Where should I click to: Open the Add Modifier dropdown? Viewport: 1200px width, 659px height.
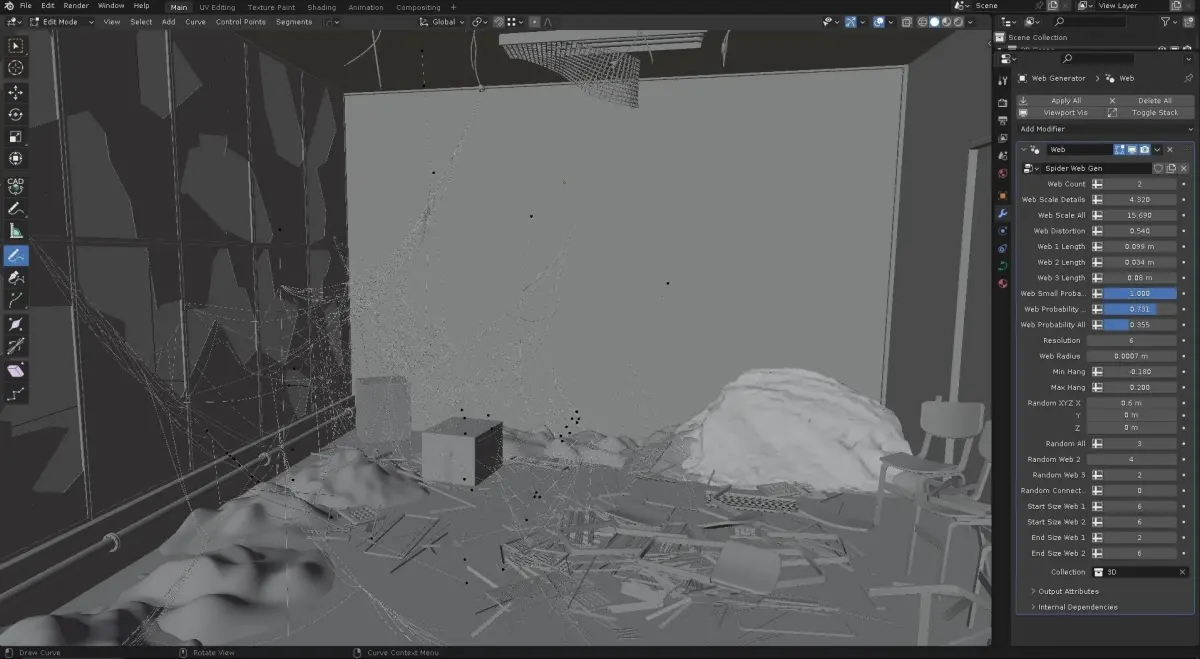(1106, 129)
